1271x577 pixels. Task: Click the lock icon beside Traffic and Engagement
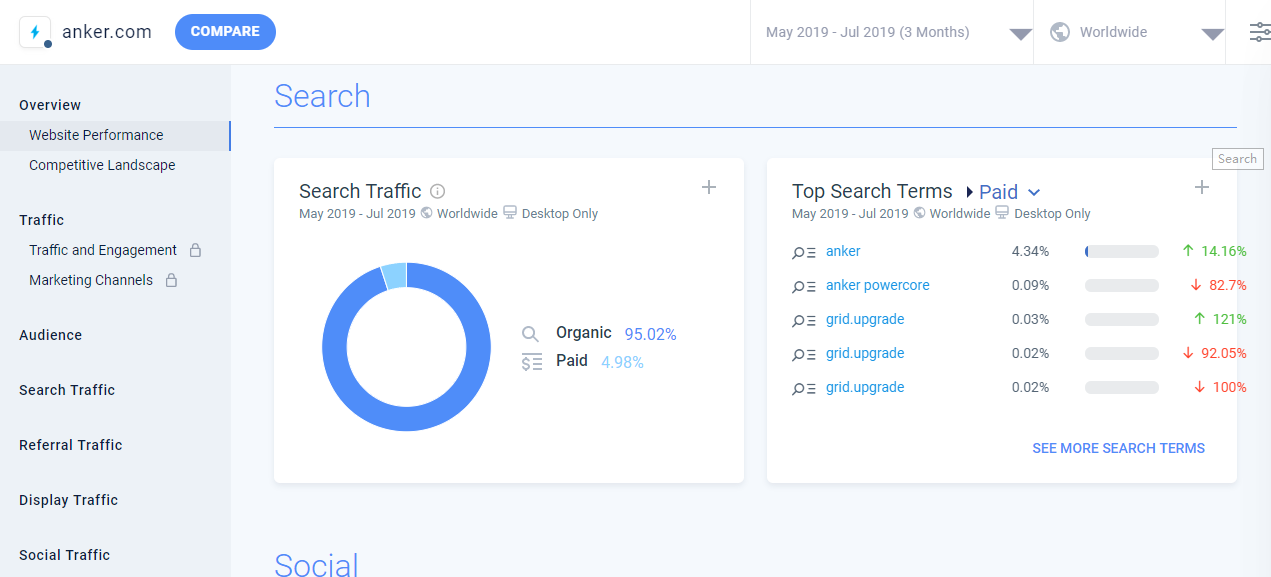point(196,250)
